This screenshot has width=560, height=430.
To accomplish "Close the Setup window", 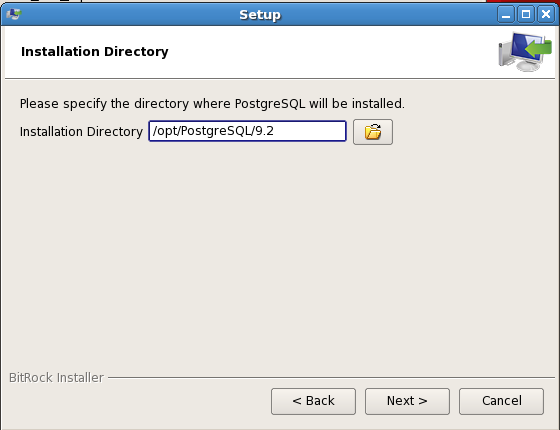I will [x=546, y=15].
